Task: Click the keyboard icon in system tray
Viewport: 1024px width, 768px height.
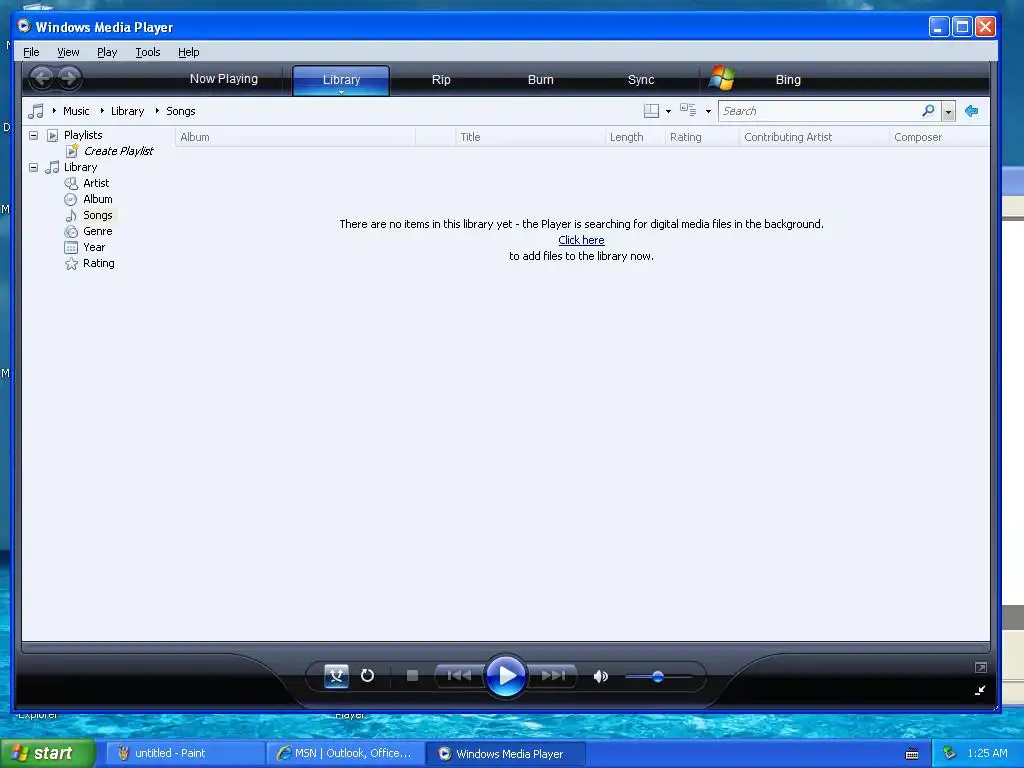Action: coord(912,754)
